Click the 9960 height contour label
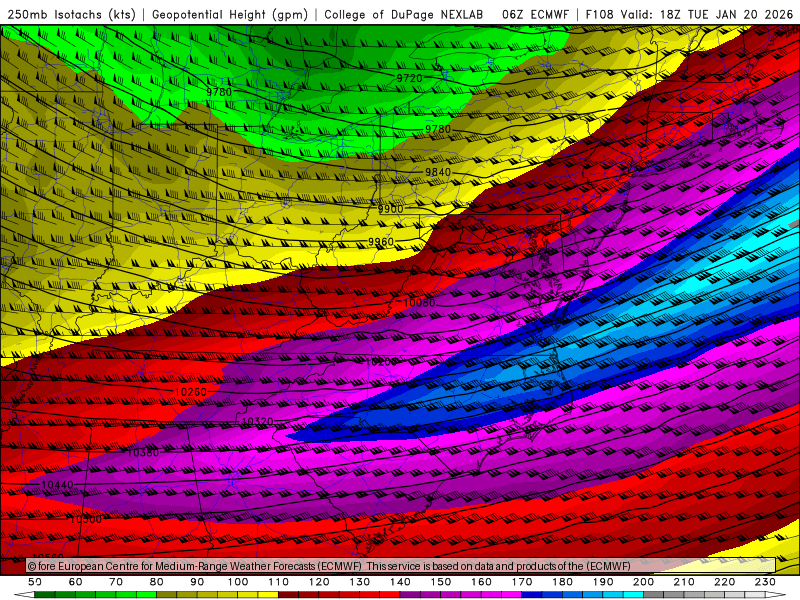The height and width of the screenshot is (600, 800). point(381,241)
